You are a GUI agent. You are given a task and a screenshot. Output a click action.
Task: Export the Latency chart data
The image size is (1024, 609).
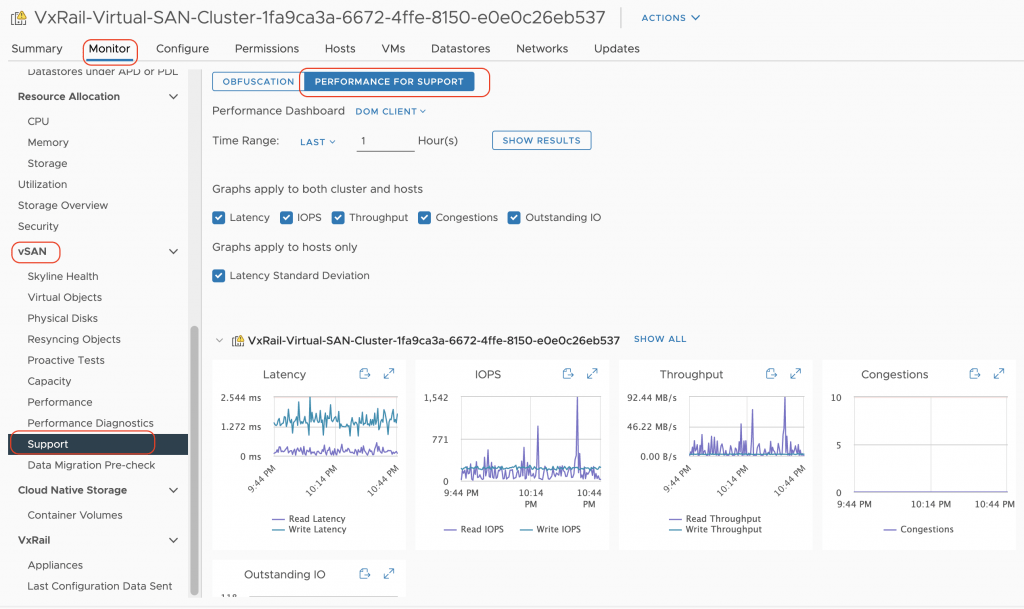365,374
